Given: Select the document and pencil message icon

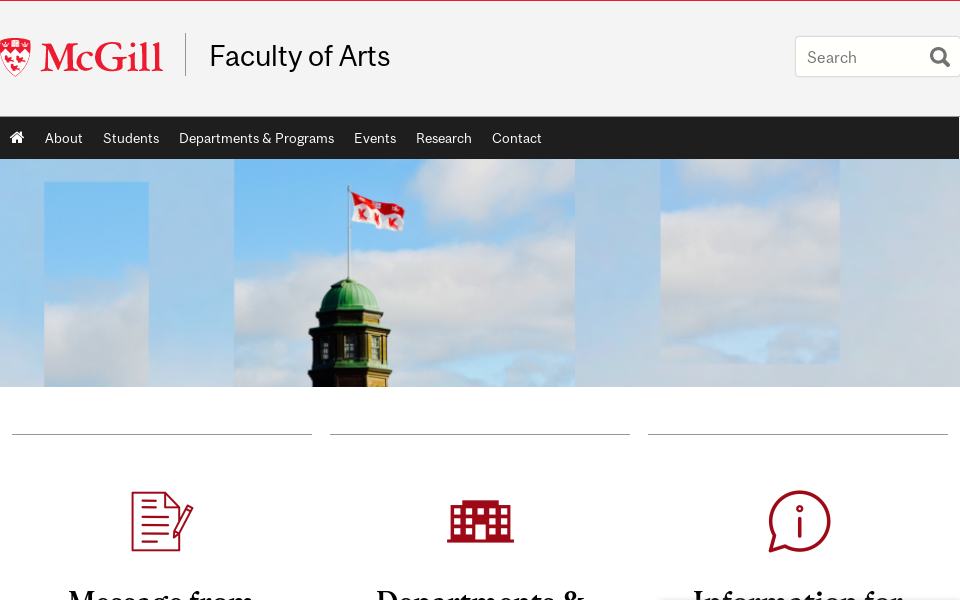Looking at the screenshot, I should pos(161,521).
